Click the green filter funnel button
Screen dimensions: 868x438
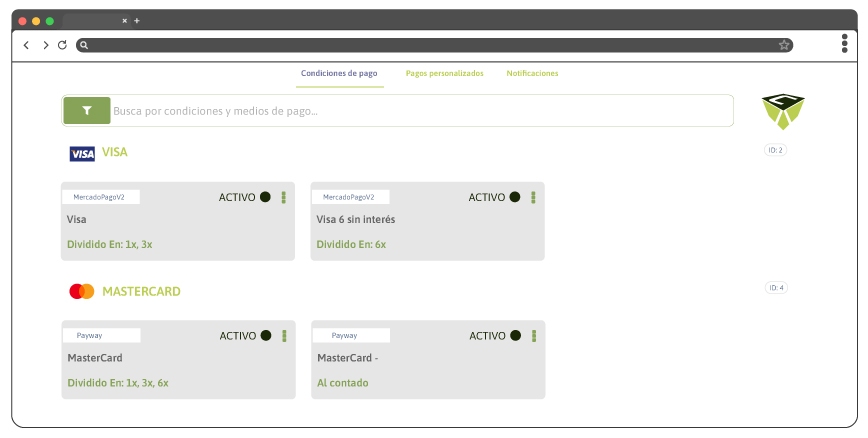pos(87,111)
